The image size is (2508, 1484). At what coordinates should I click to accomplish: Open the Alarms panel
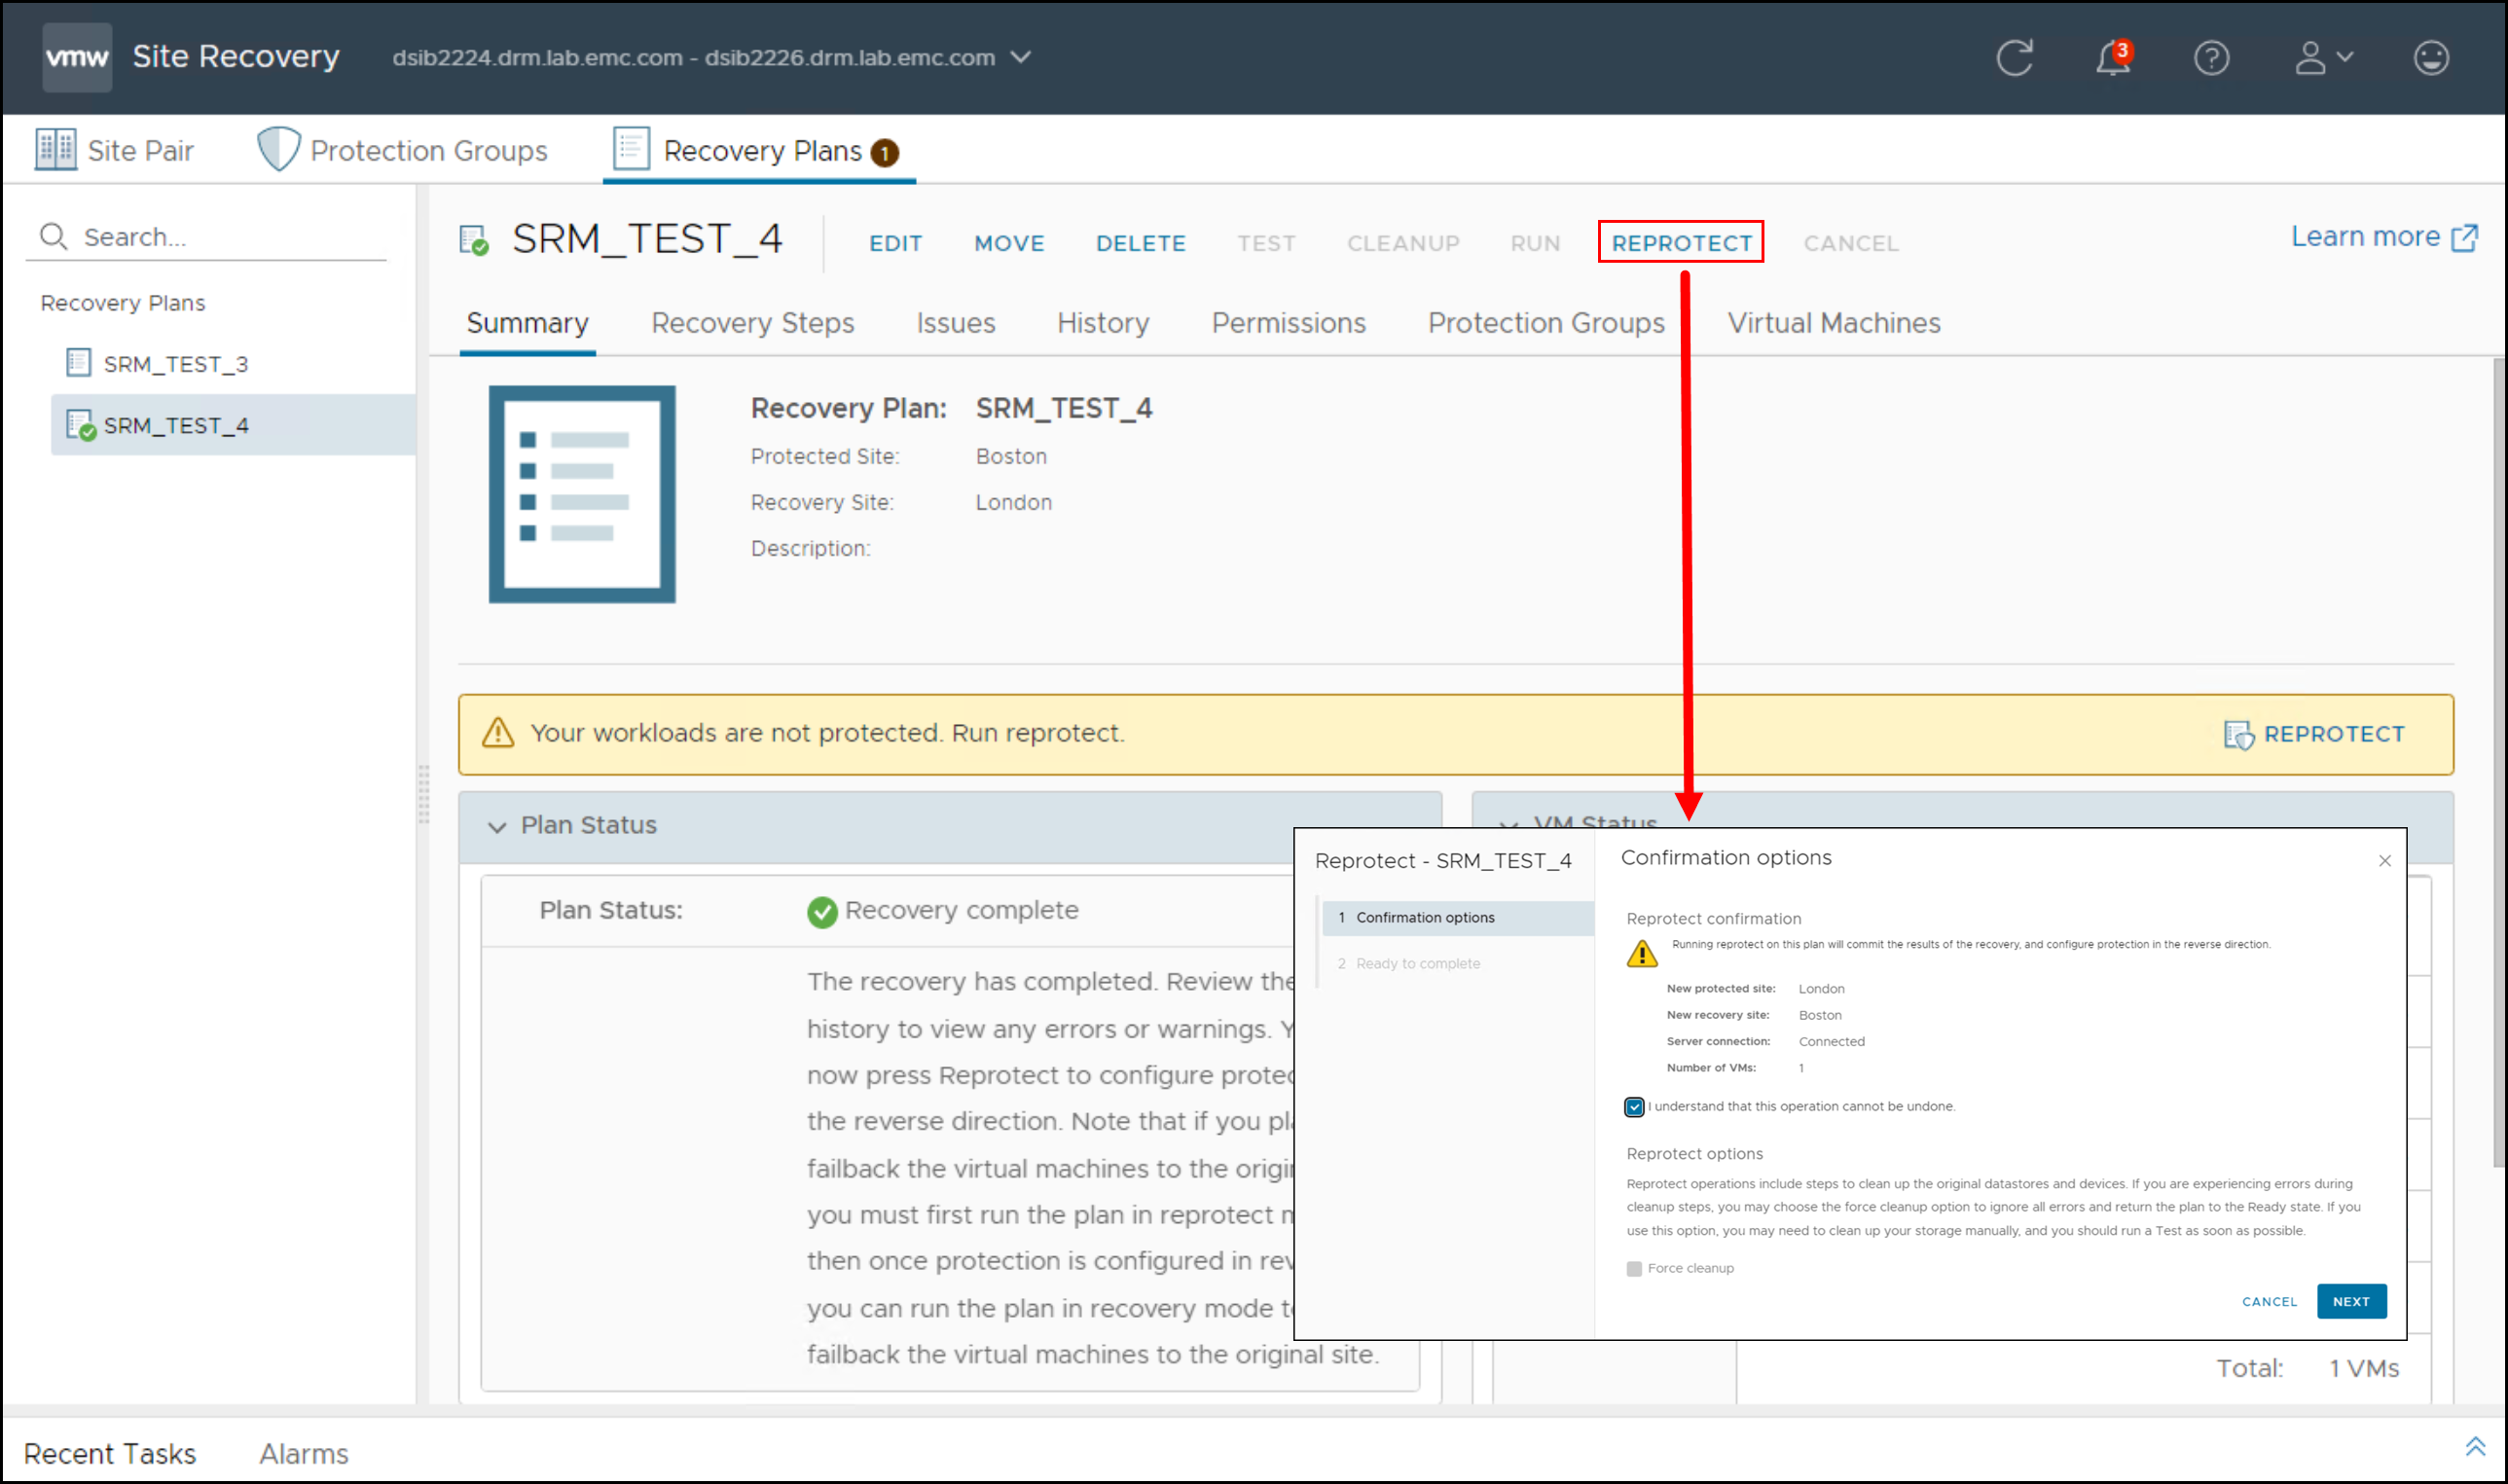click(x=304, y=1453)
